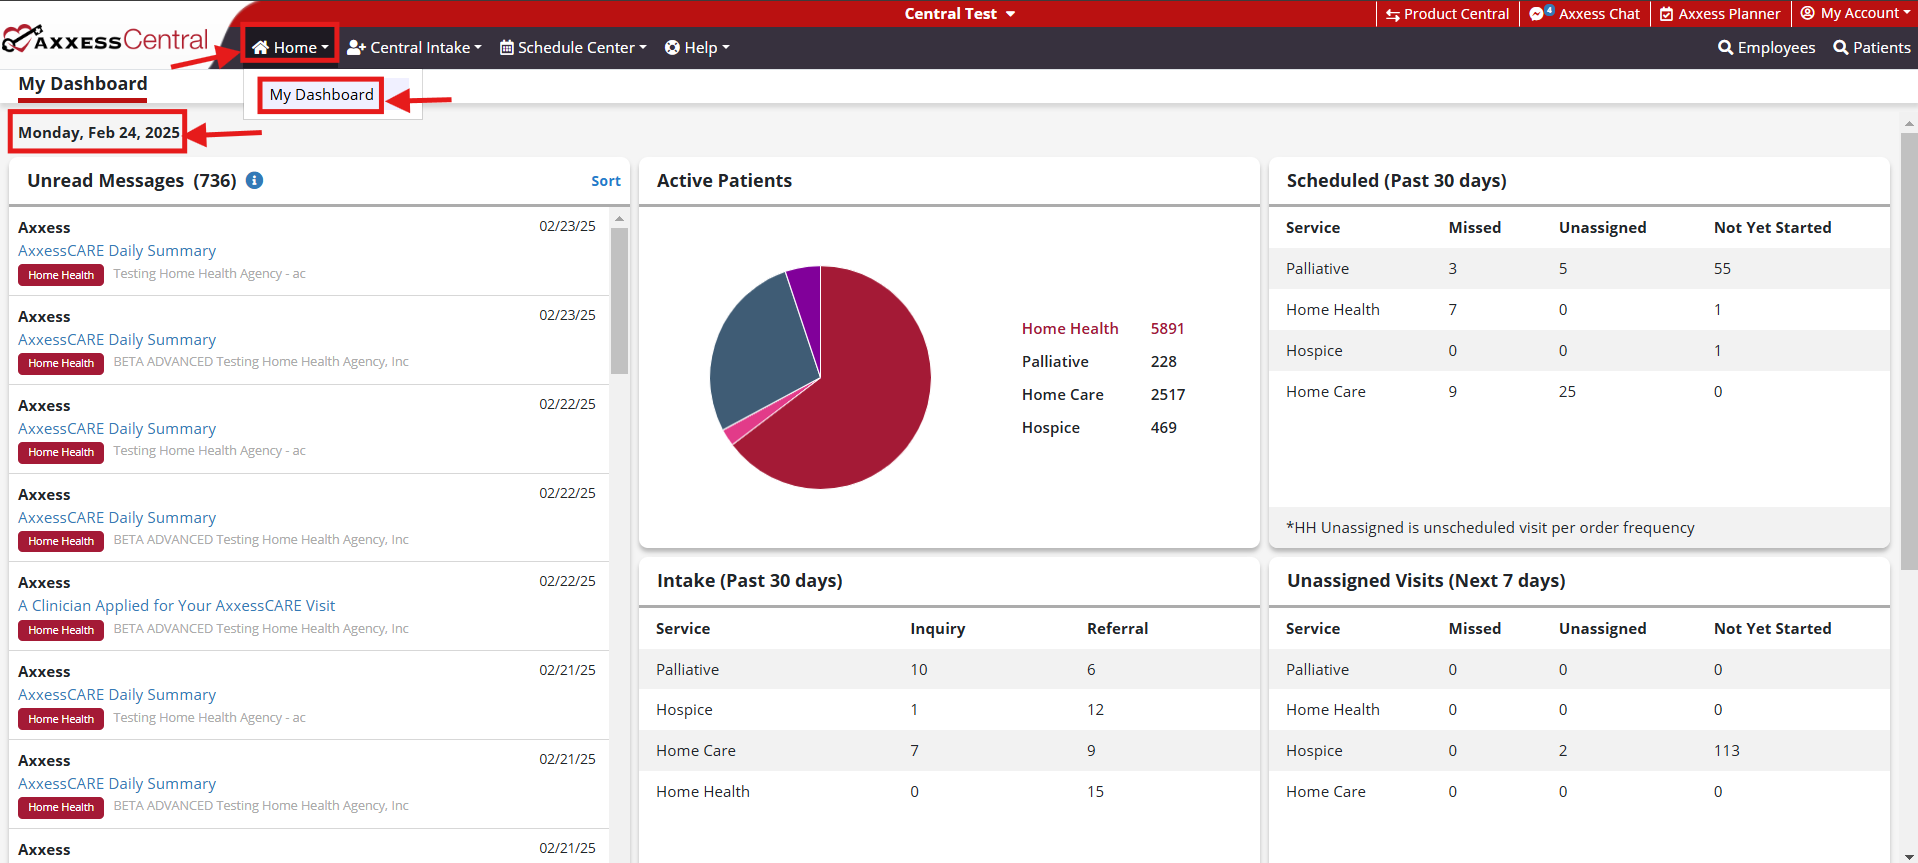
Task: Click the Hospice legend count 469
Action: tap(1163, 428)
